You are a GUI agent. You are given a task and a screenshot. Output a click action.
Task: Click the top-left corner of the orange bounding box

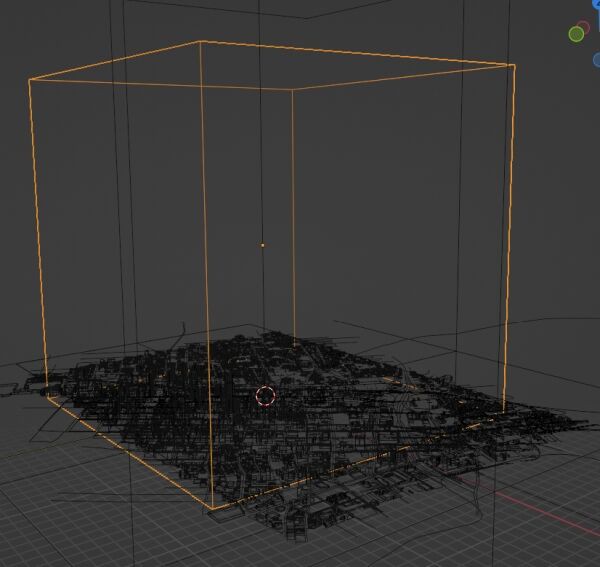point(30,80)
